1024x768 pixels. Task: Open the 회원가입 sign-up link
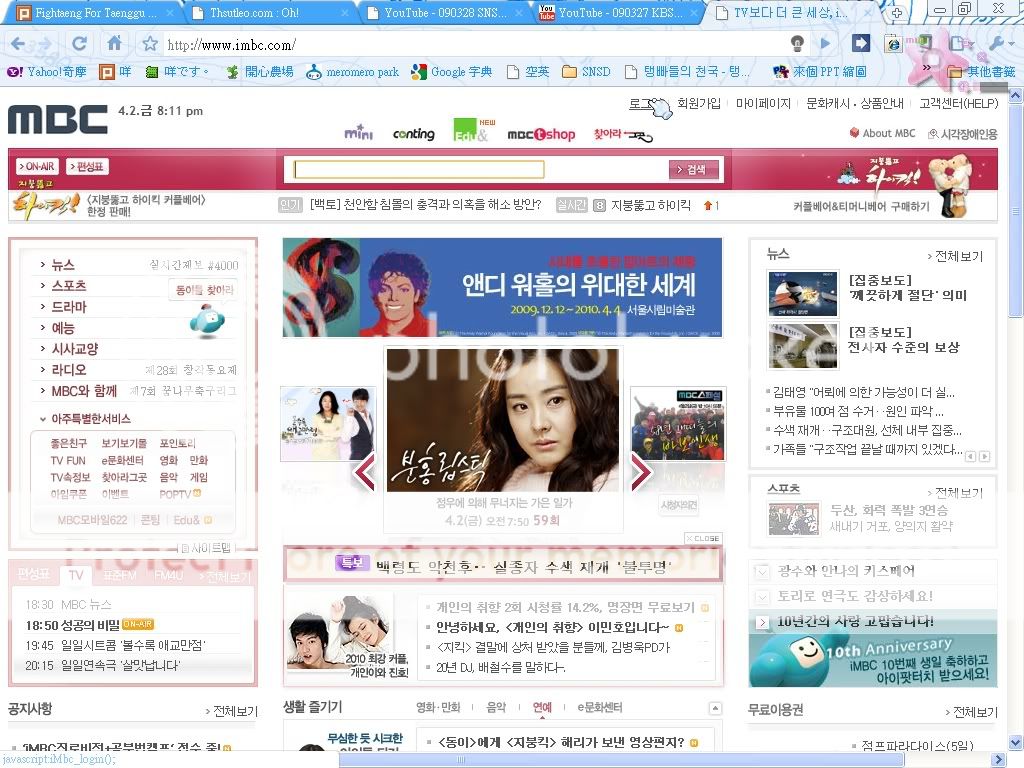tap(698, 103)
